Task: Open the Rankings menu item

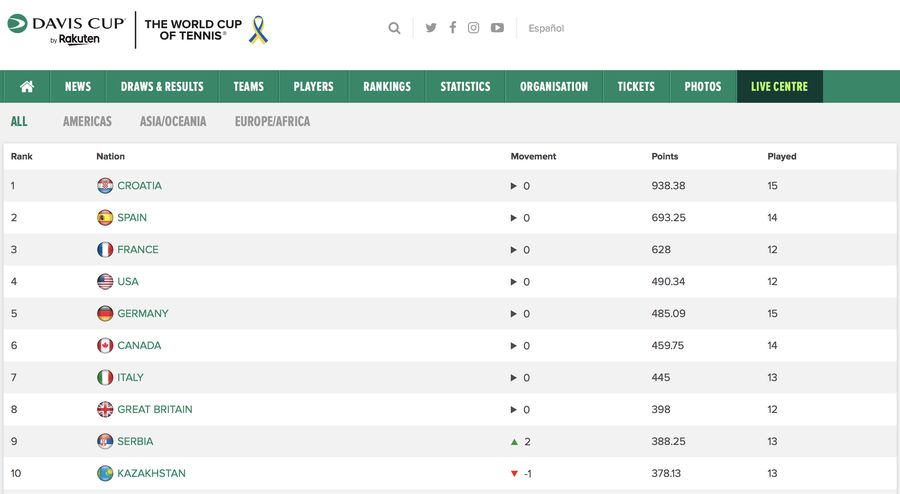Action: click(387, 87)
